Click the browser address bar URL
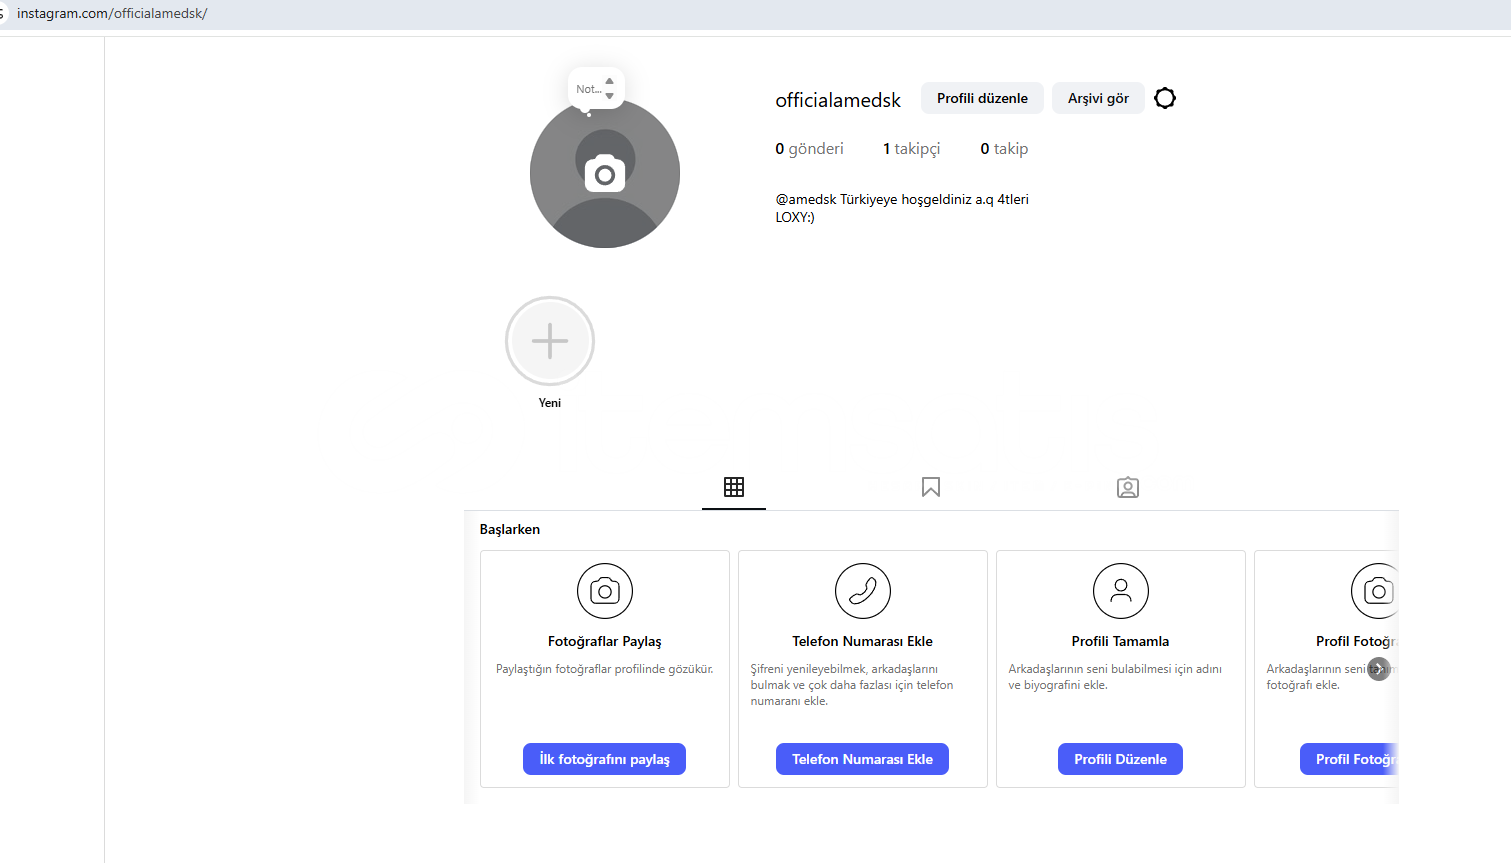Screen dimensions: 1511x863 [112, 14]
